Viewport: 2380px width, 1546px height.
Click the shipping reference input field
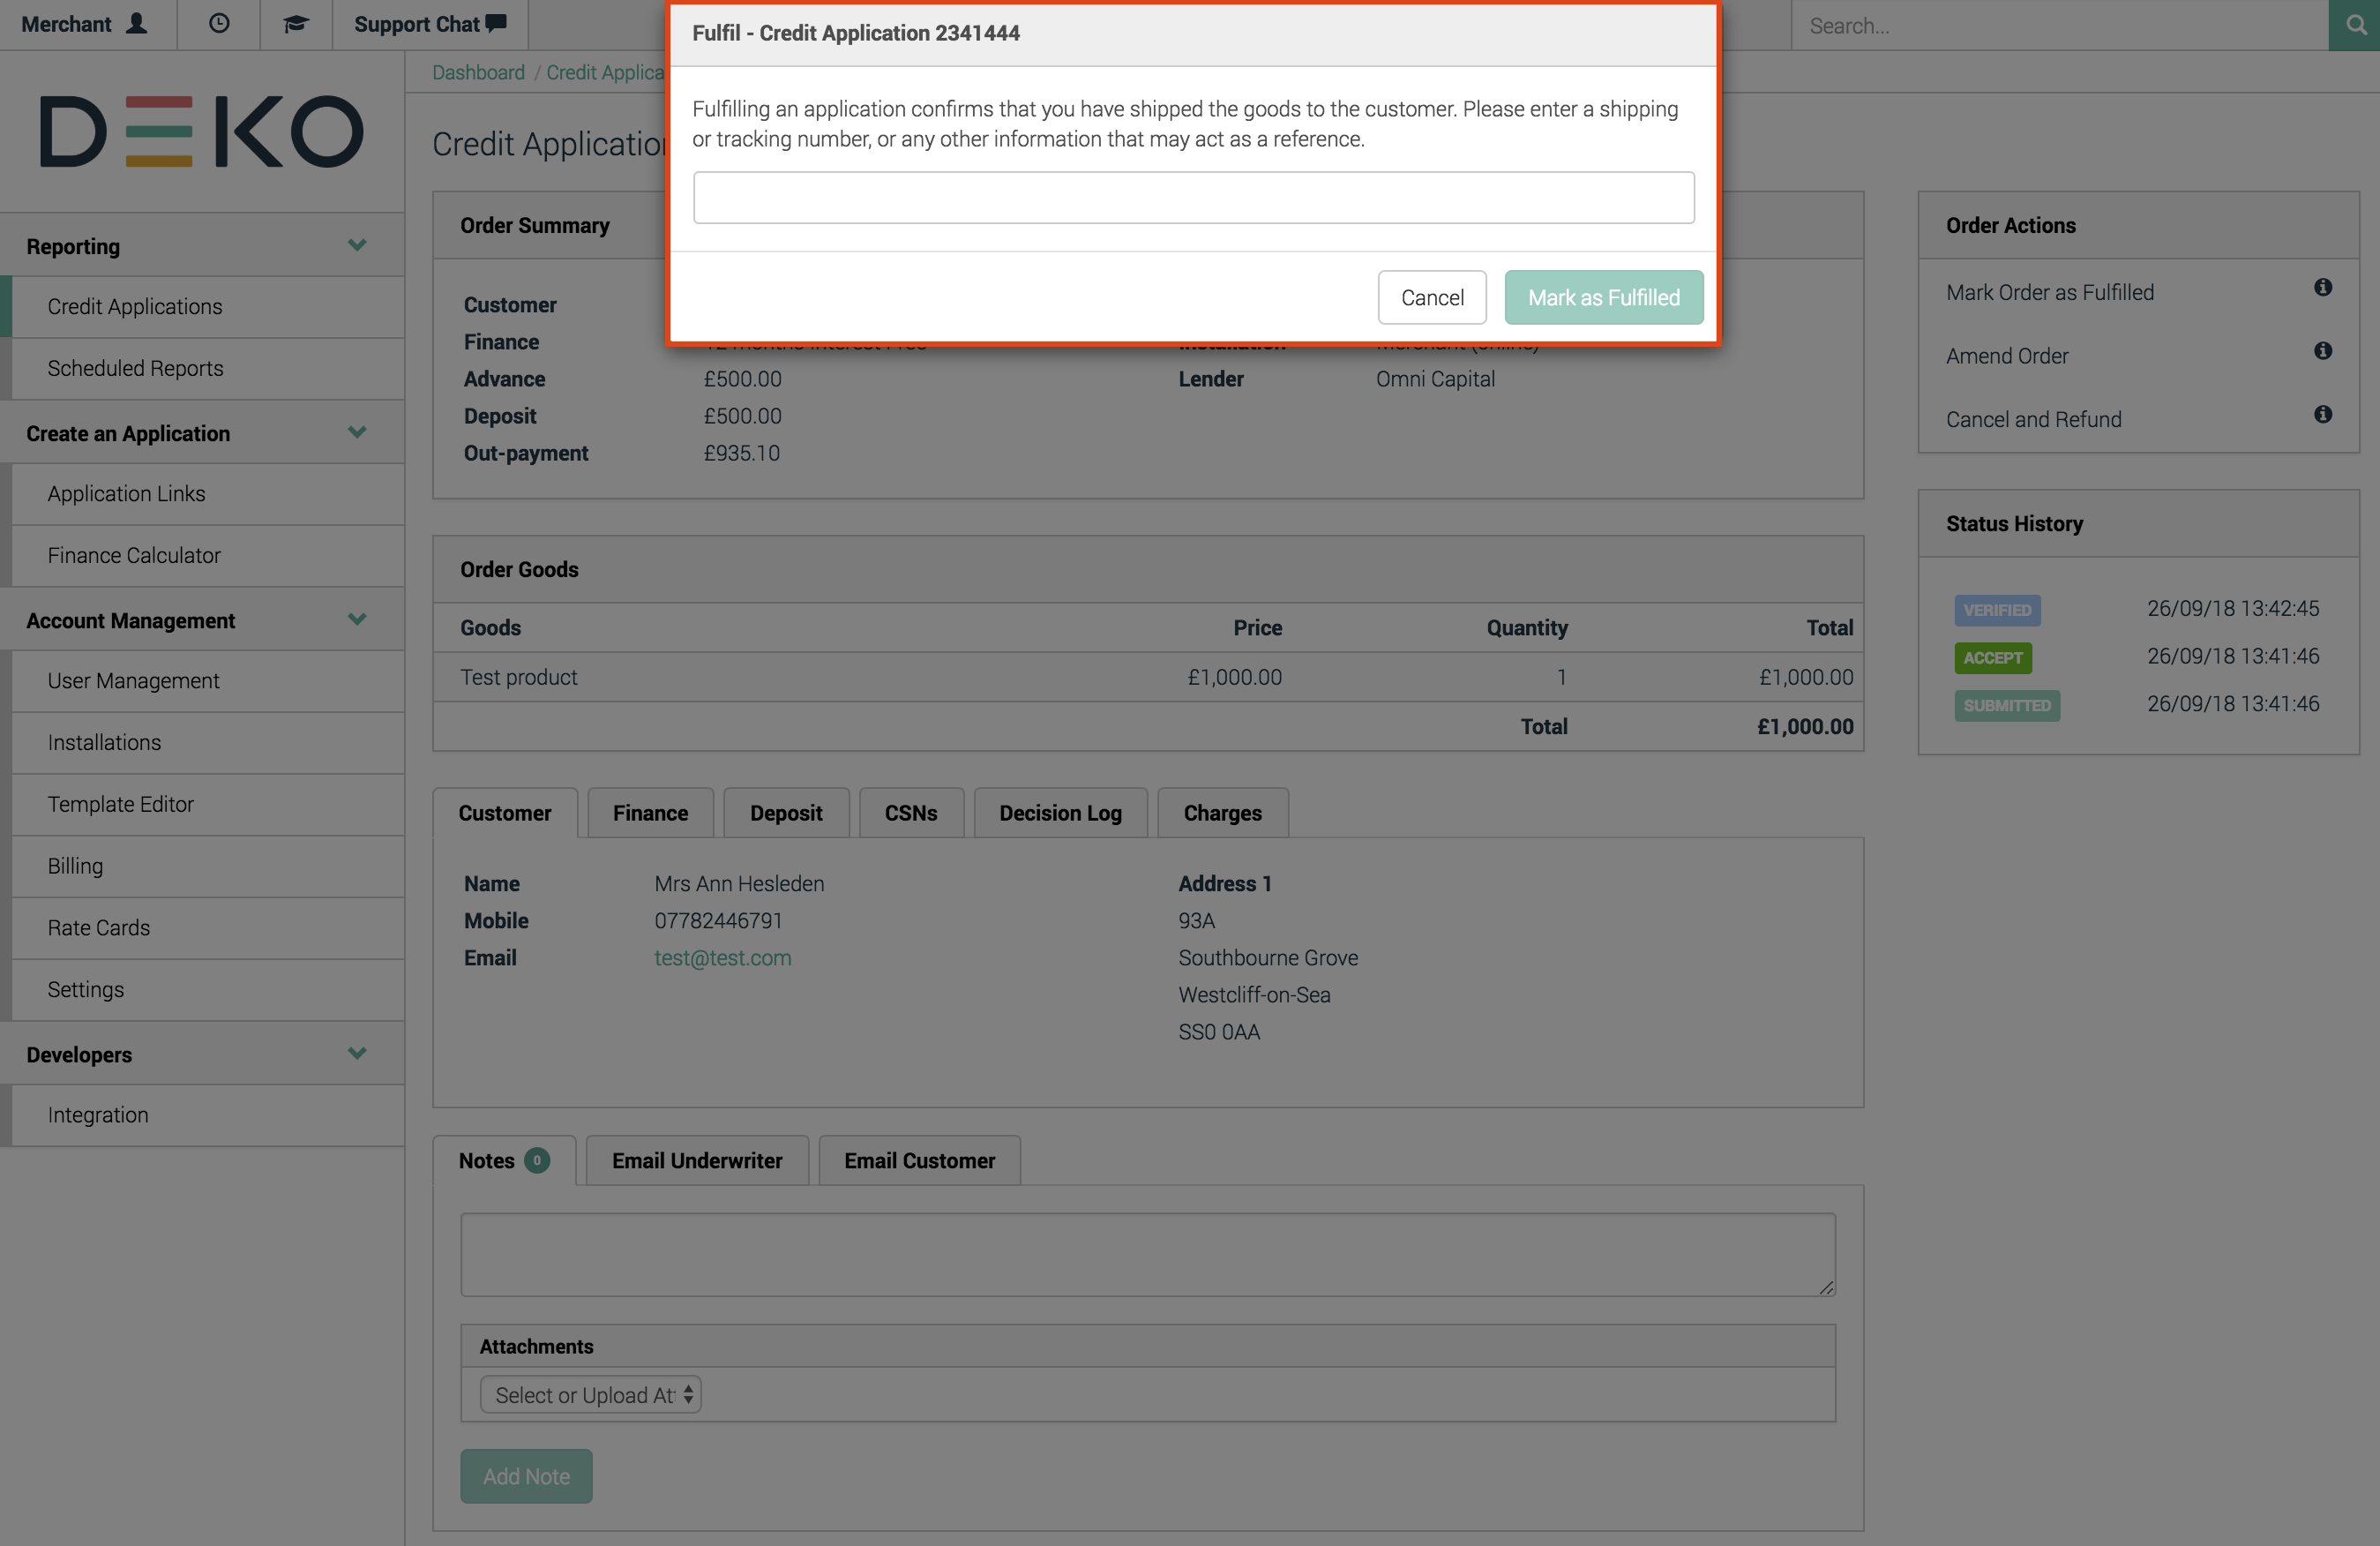pos(1193,198)
